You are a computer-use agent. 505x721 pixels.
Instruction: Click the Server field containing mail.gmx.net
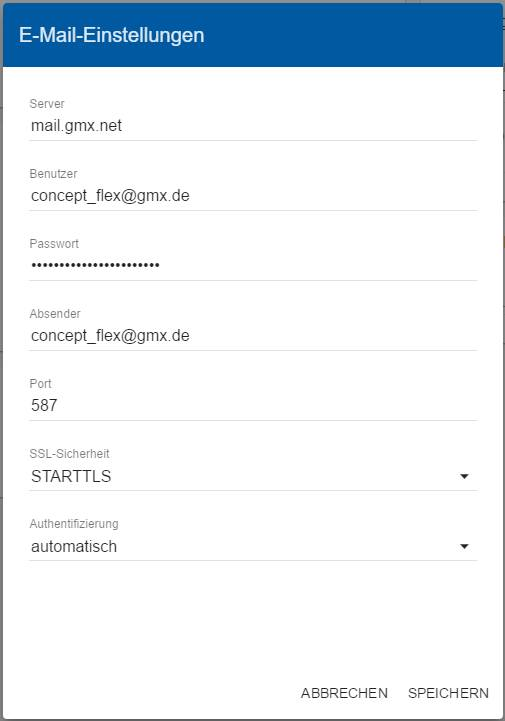coord(253,126)
